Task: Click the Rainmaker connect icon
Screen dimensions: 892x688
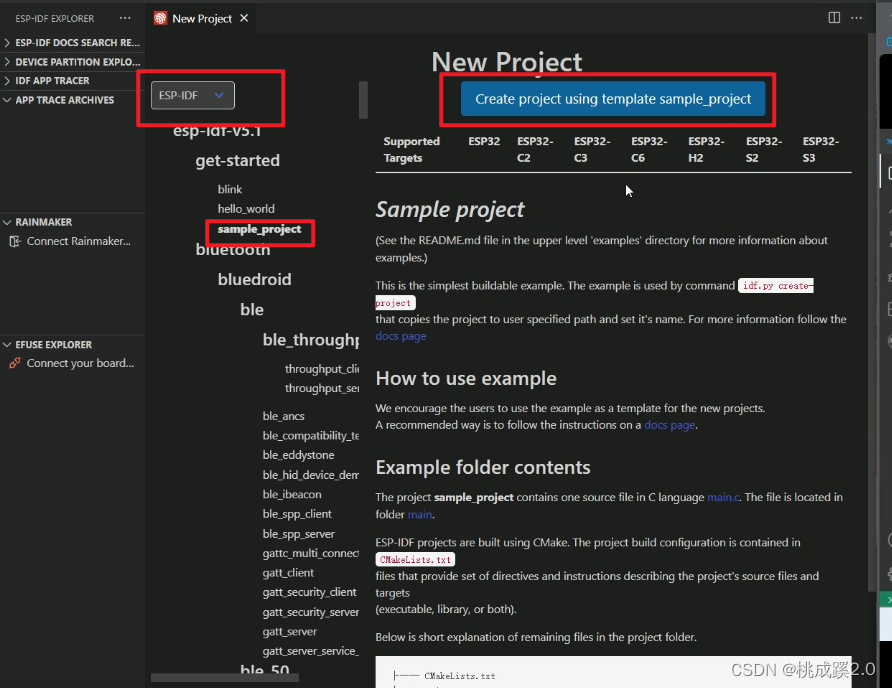Action: 15,241
